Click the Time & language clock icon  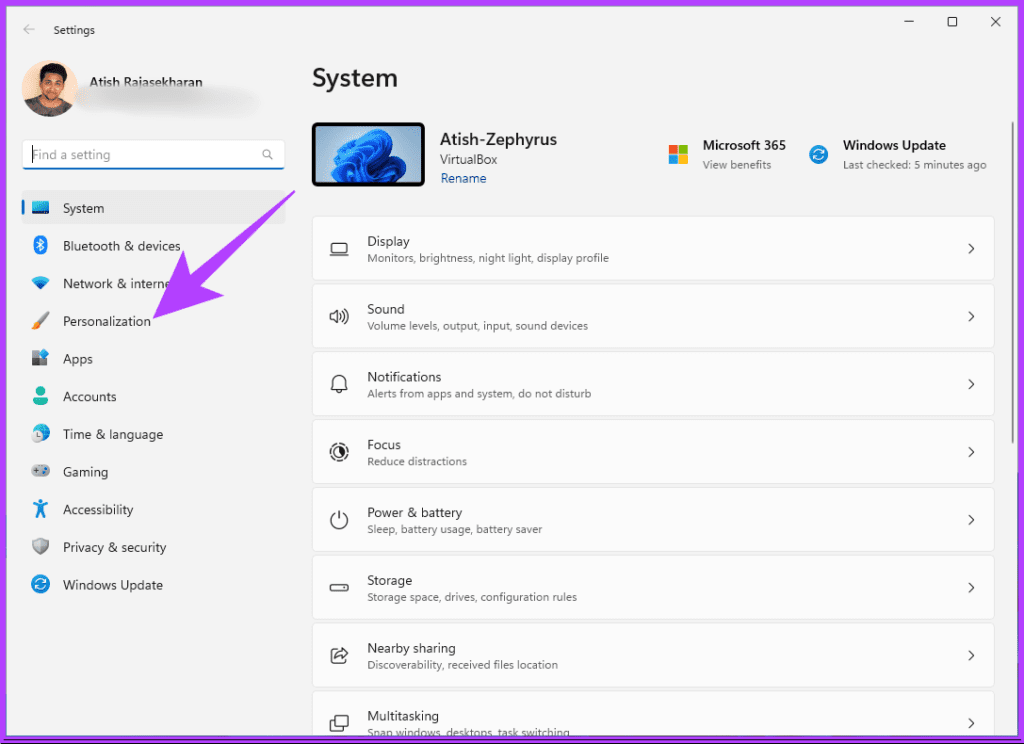(40, 434)
